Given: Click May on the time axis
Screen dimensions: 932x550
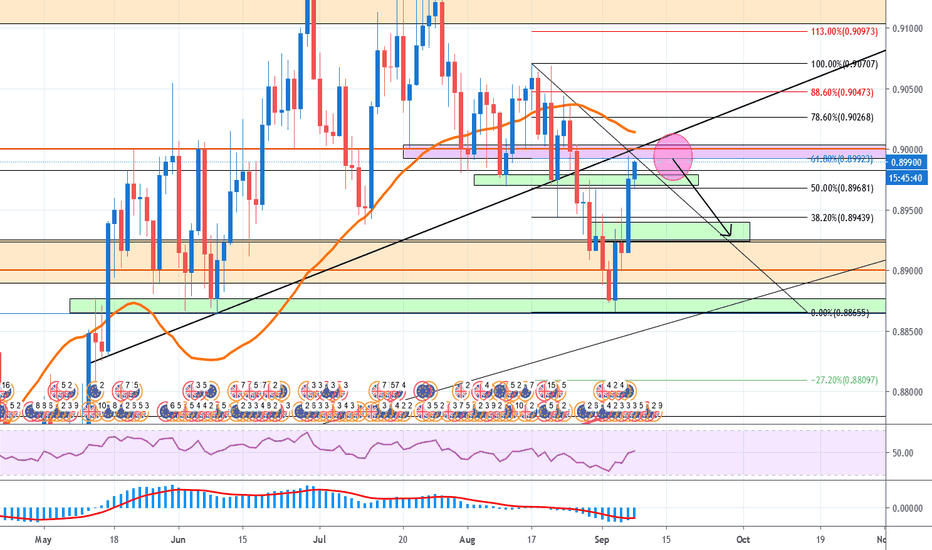Looking at the screenshot, I should point(43,540).
